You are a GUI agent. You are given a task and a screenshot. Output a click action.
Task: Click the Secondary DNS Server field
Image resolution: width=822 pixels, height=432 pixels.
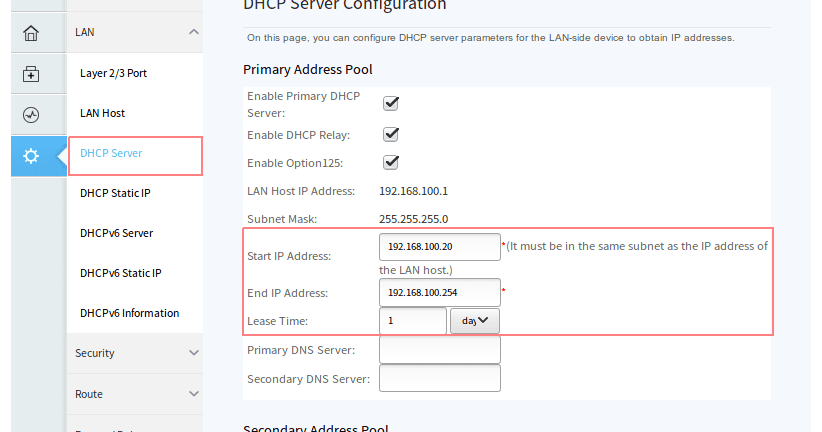coord(440,379)
